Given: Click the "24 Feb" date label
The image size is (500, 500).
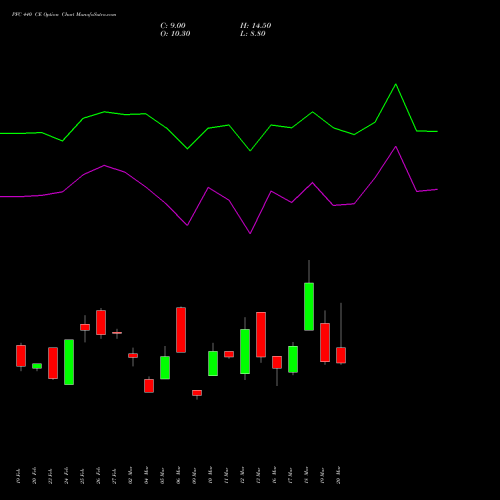Looking at the screenshot, I should point(66,476).
